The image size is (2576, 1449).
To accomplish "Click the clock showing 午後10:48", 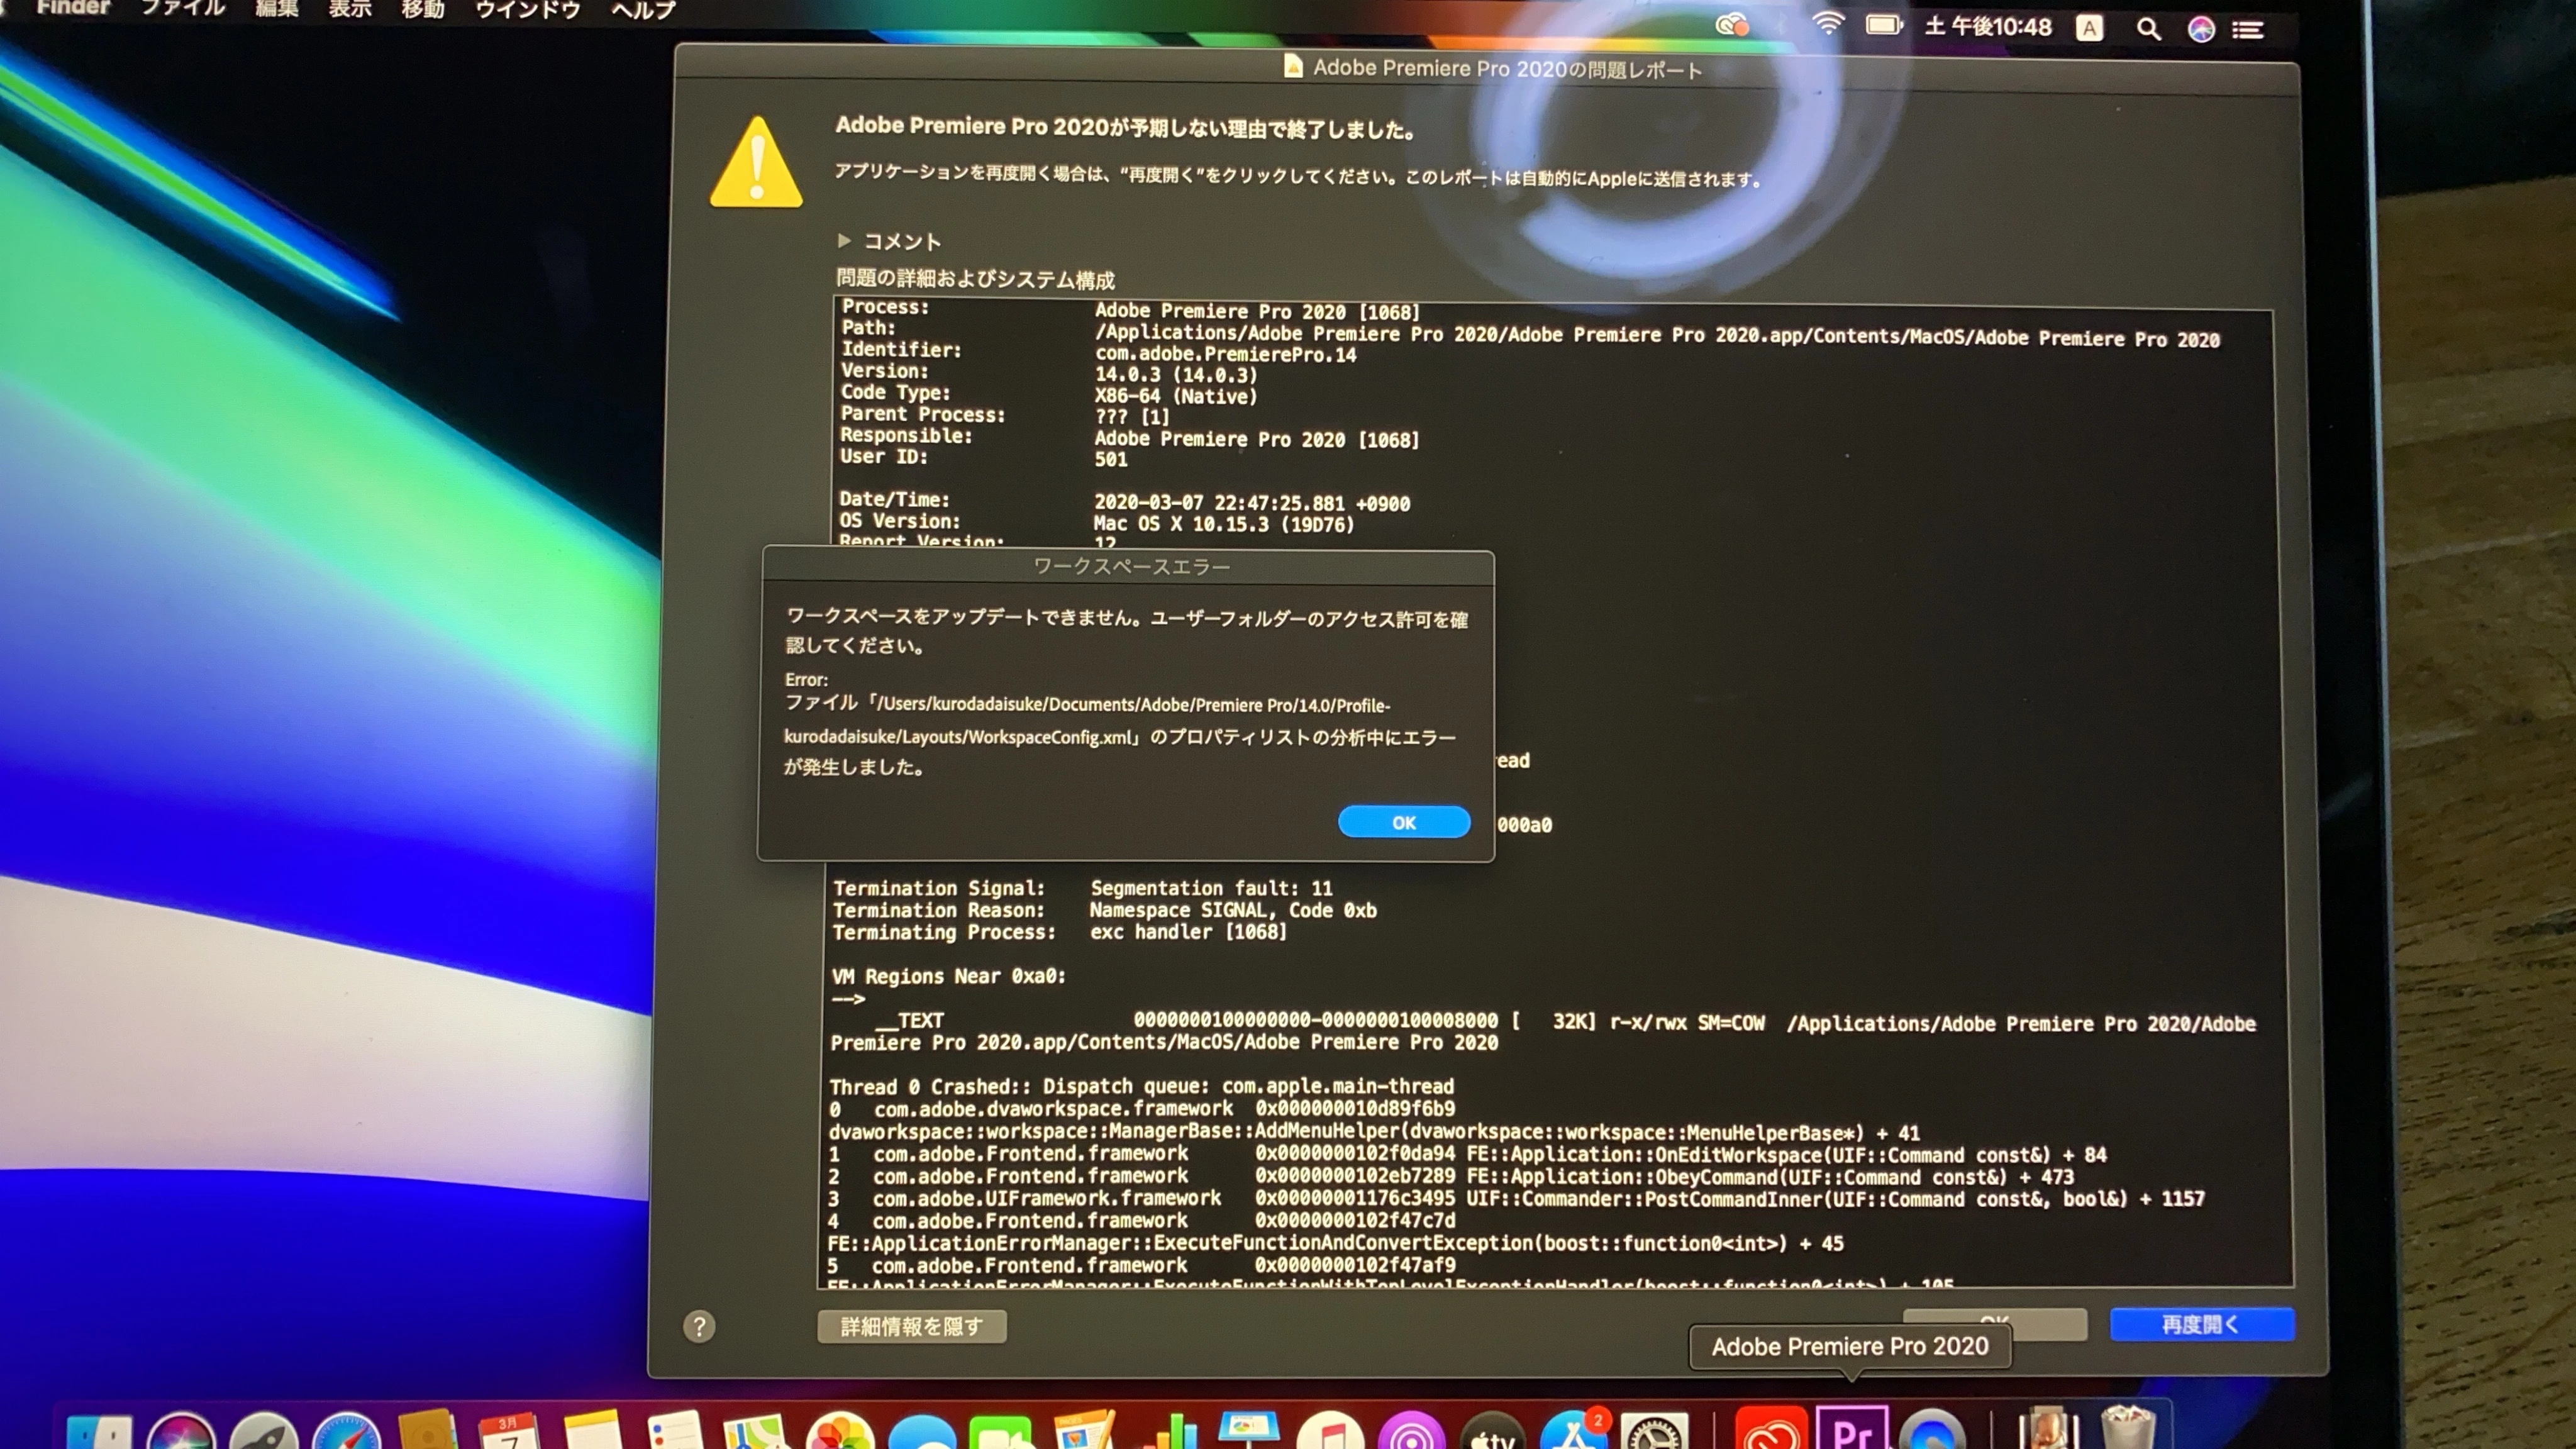I will pos(1988,26).
